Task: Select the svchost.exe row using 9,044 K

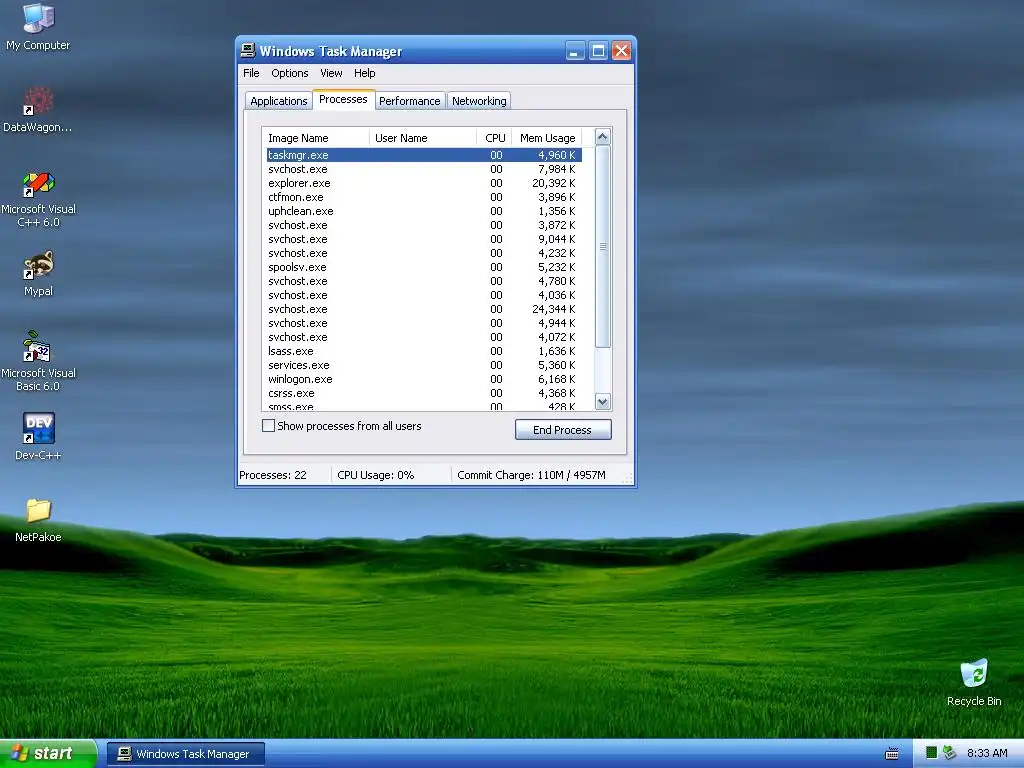Action: click(424, 239)
